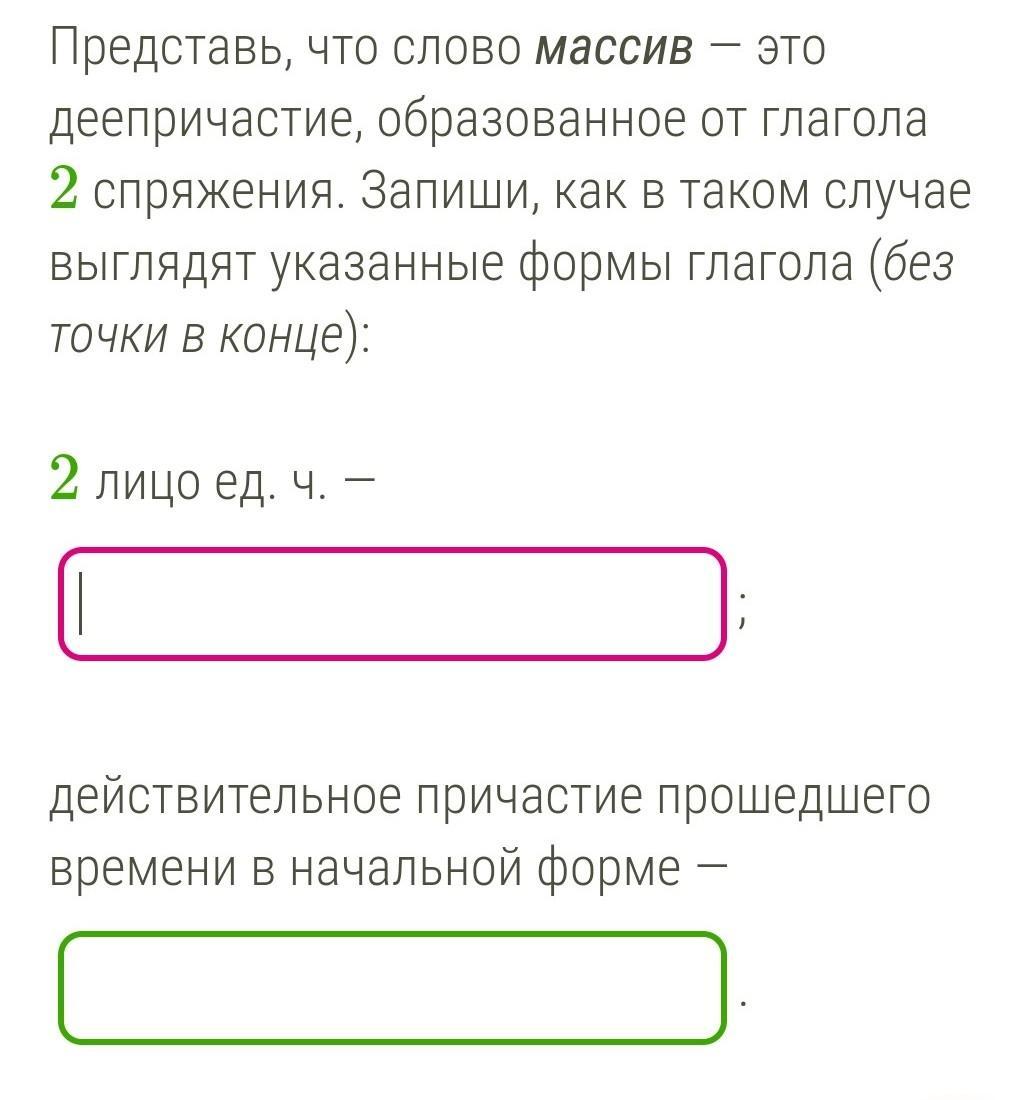Click the italic phrase точки в конце
The height and width of the screenshot is (1100, 1012).
[x=196, y=337]
